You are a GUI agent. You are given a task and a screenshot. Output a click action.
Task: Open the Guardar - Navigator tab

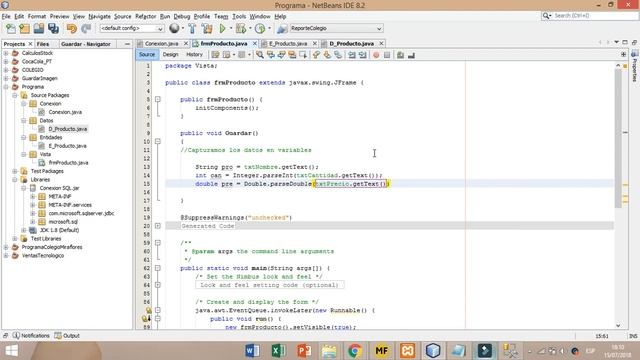click(x=86, y=44)
